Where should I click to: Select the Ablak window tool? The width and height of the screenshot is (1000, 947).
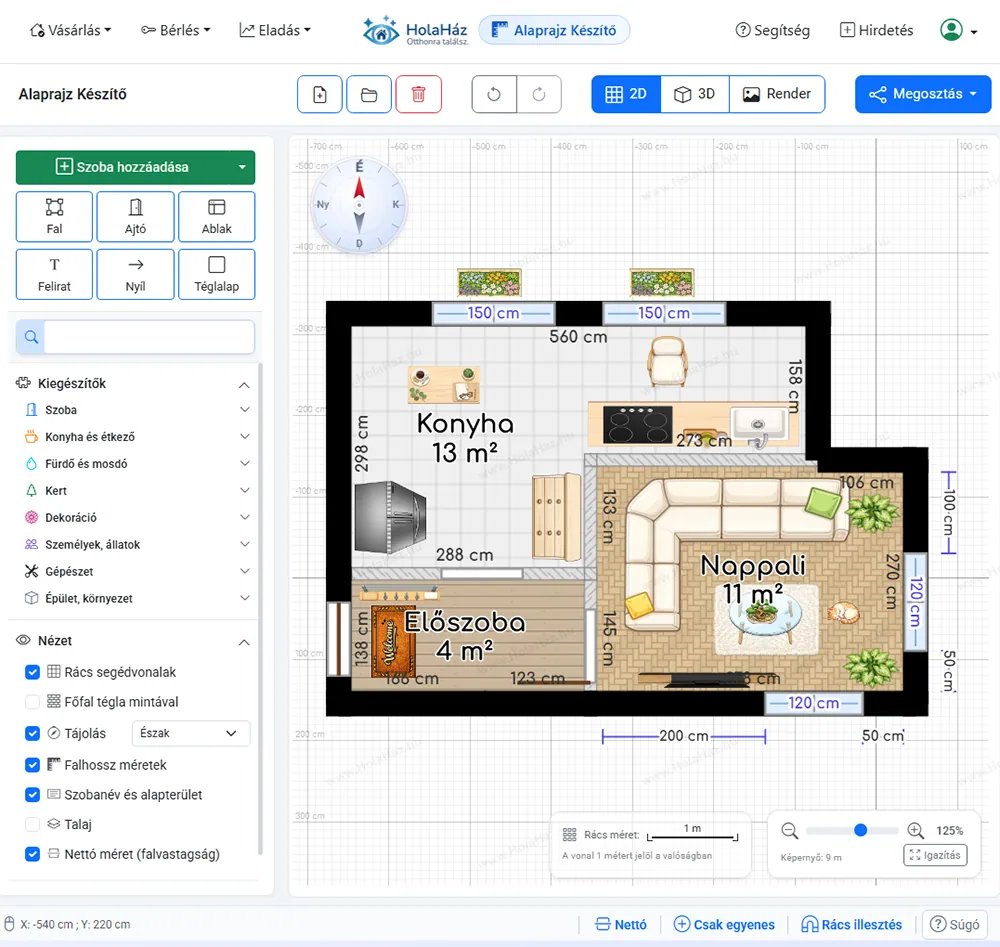[x=216, y=216]
